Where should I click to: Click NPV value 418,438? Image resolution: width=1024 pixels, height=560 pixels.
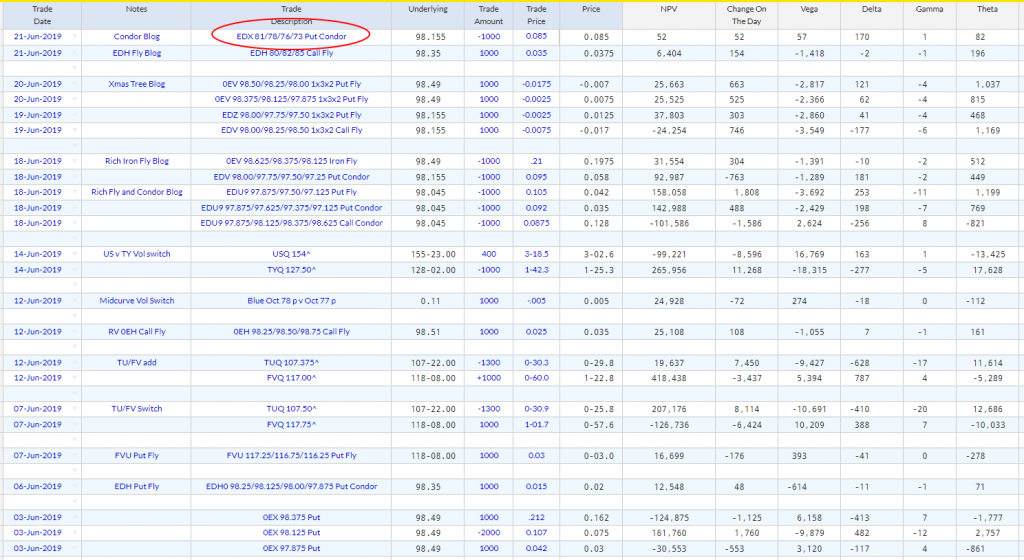point(669,379)
